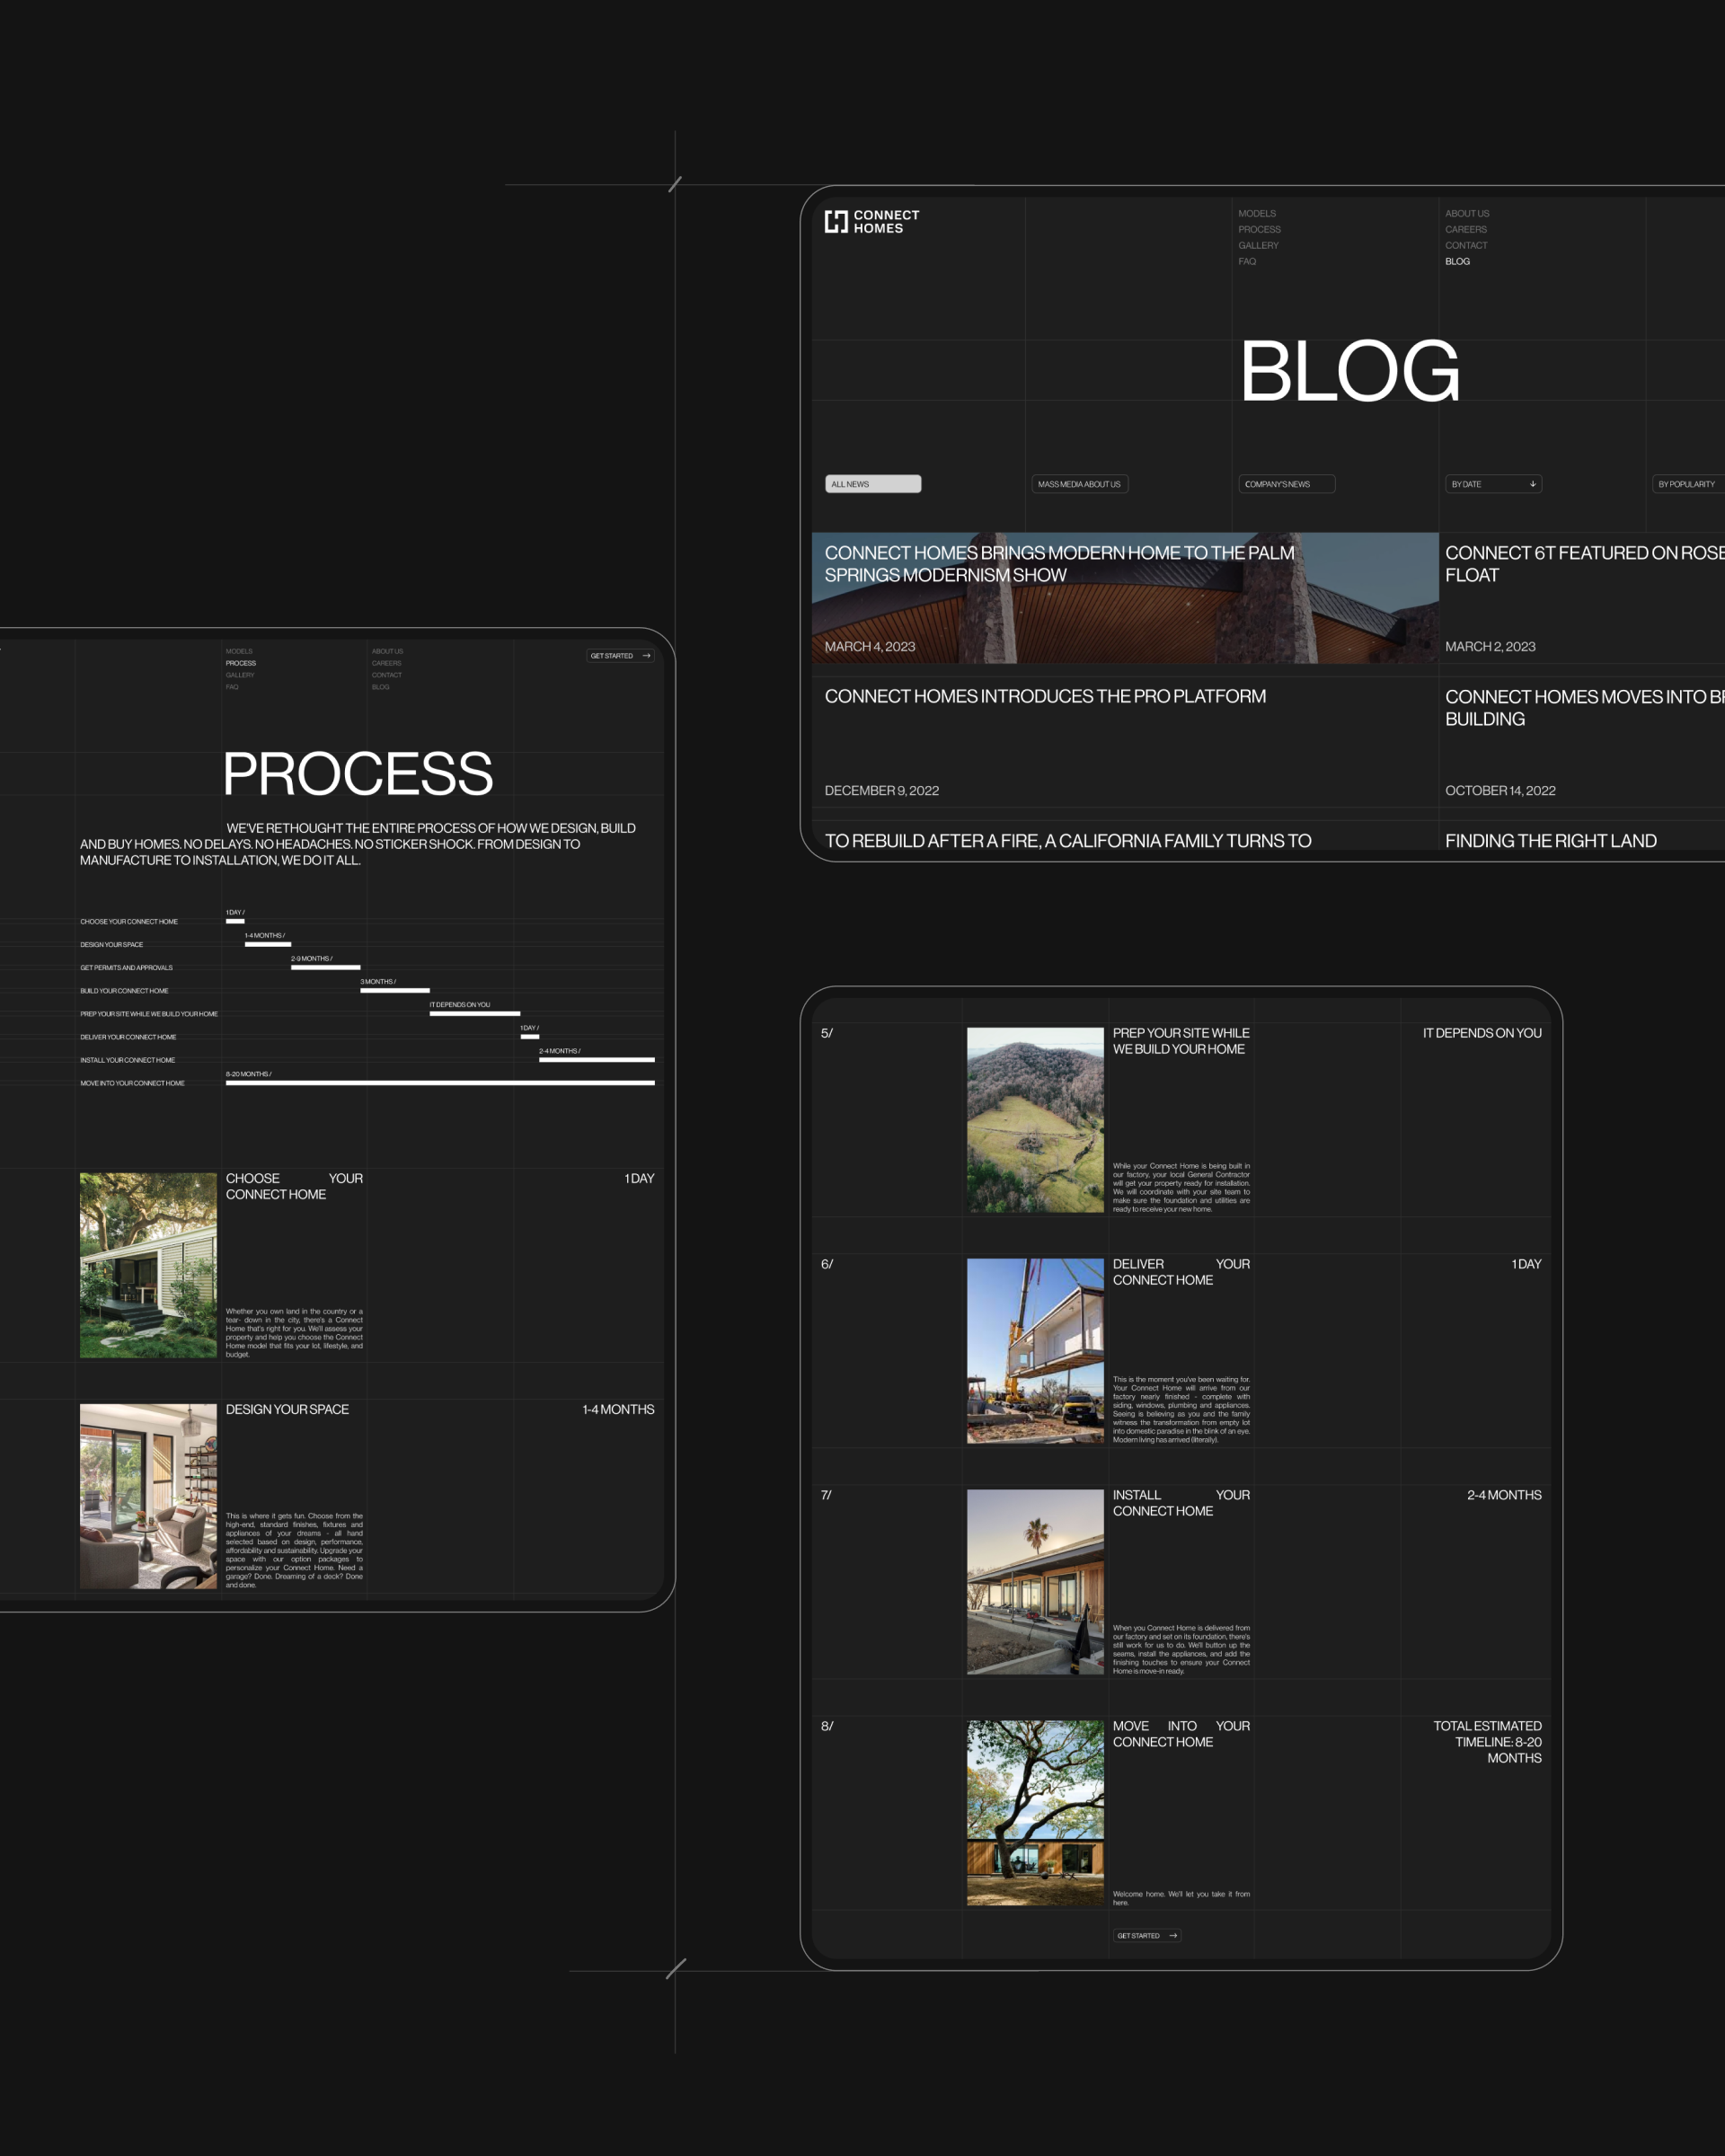
Task: Open the By Popularity sort dropdown
Action: pyautogui.click(x=1686, y=484)
